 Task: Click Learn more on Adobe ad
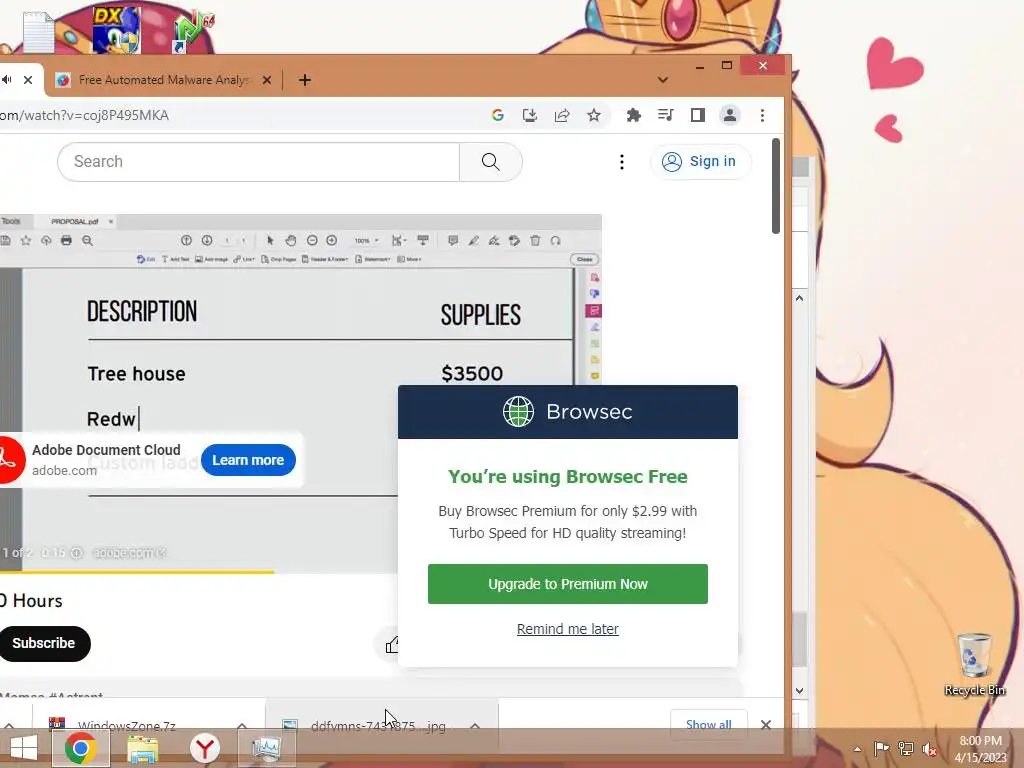click(x=248, y=460)
